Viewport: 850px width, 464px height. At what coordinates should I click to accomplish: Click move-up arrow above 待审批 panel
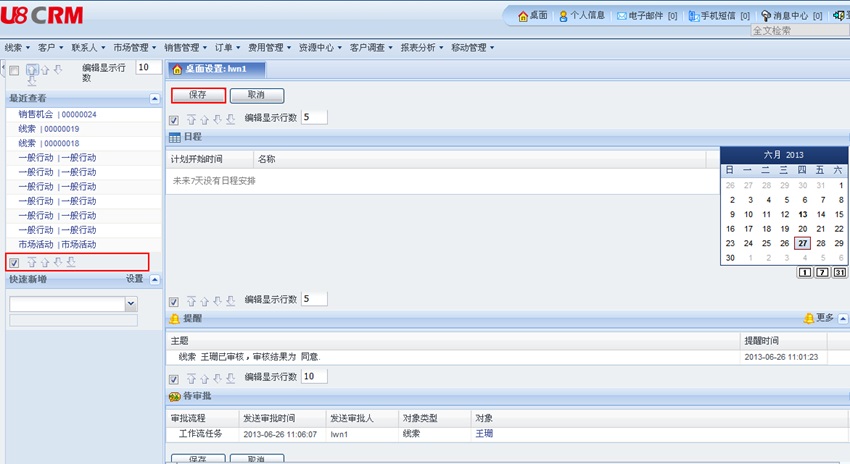(x=204, y=379)
